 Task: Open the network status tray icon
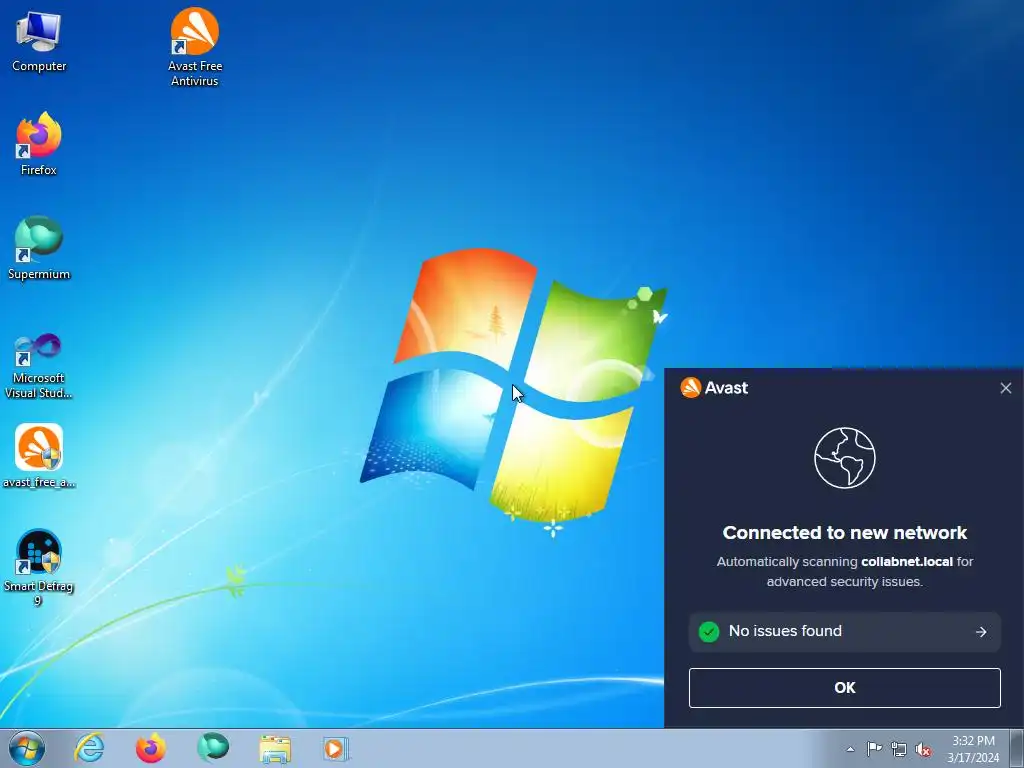click(899, 749)
